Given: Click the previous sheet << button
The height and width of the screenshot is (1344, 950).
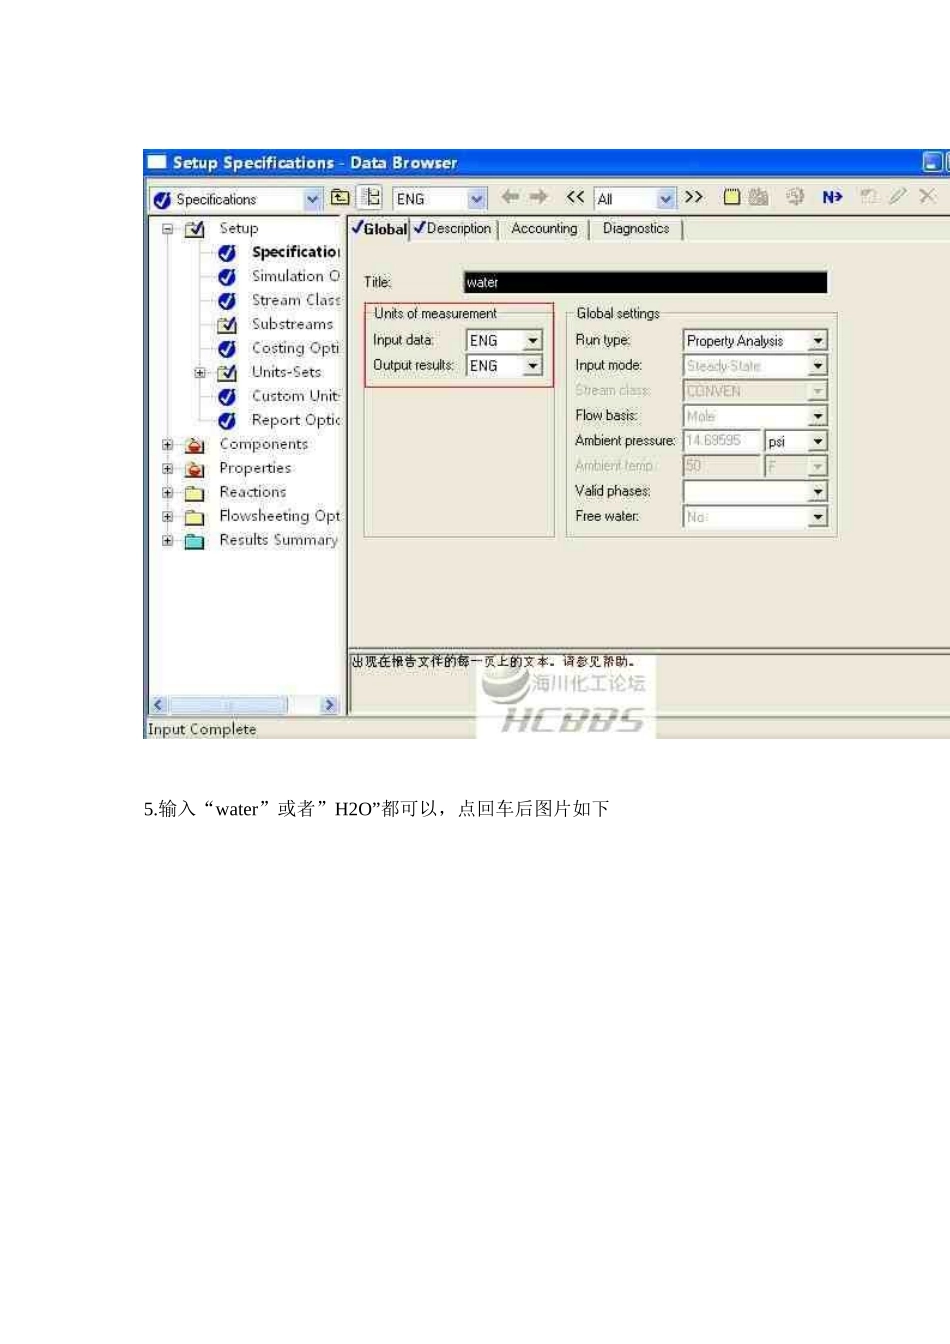Looking at the screenshot, I should [575, 197].
